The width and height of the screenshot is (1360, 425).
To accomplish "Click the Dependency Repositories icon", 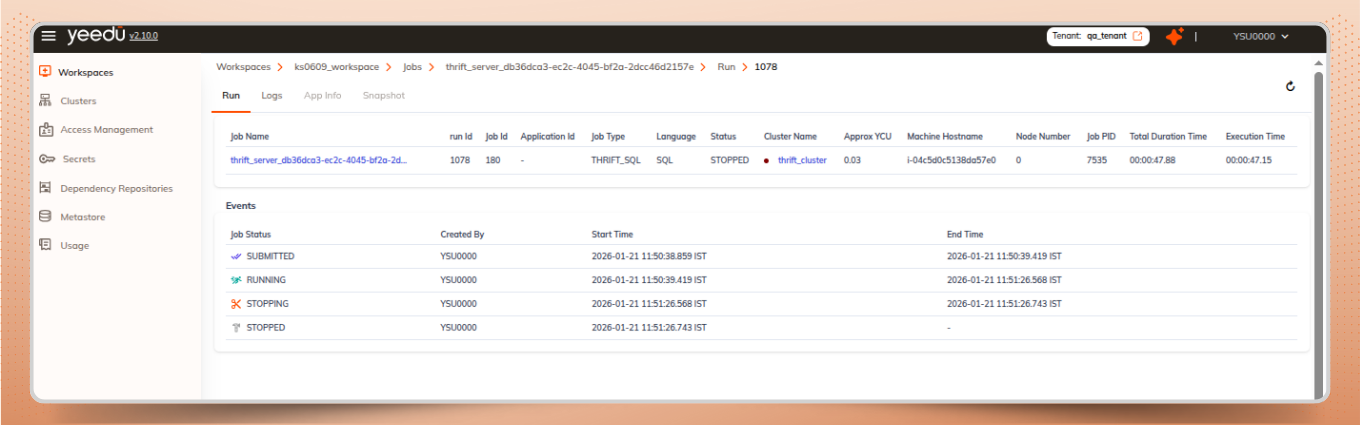I will (45, 188).
